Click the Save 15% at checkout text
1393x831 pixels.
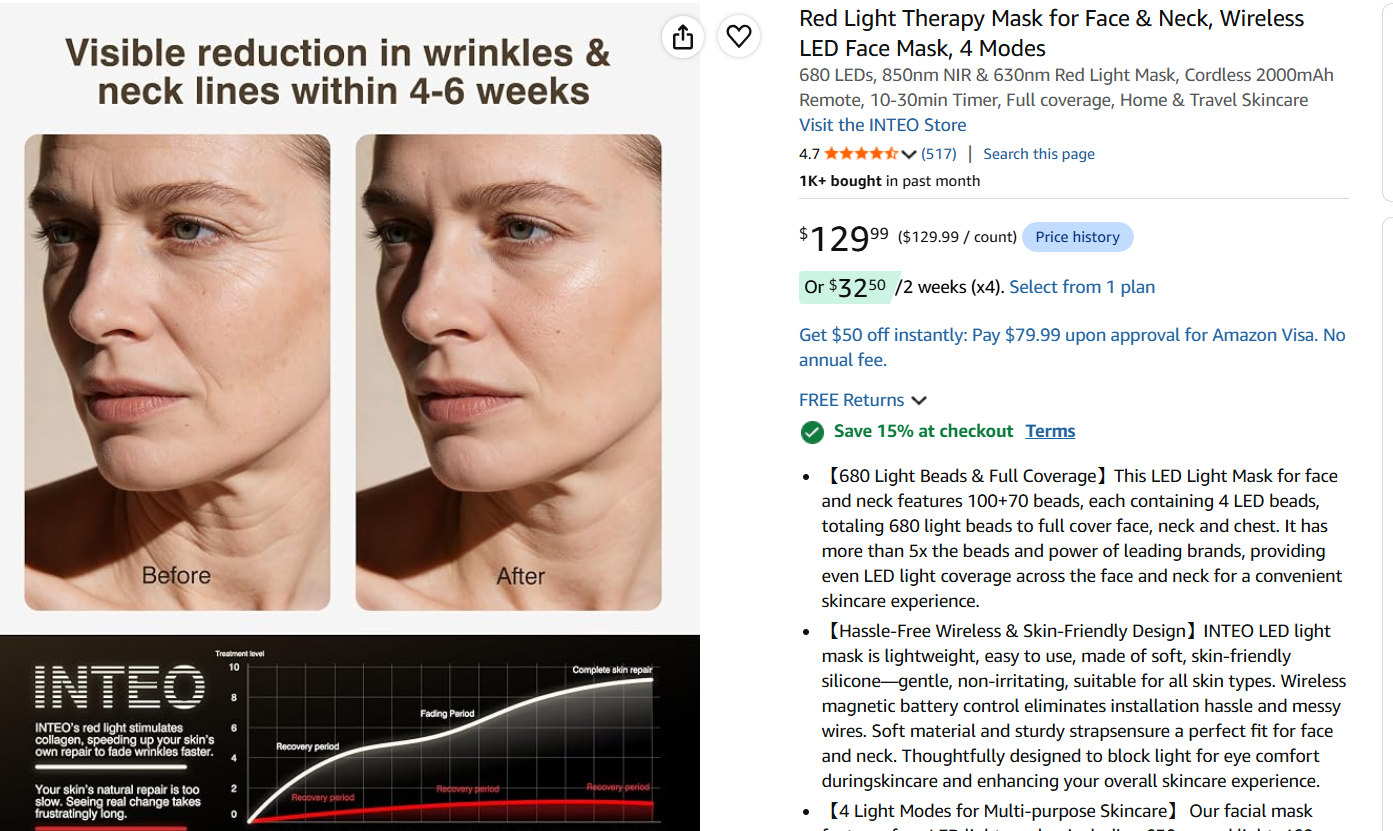click(924, 431)
